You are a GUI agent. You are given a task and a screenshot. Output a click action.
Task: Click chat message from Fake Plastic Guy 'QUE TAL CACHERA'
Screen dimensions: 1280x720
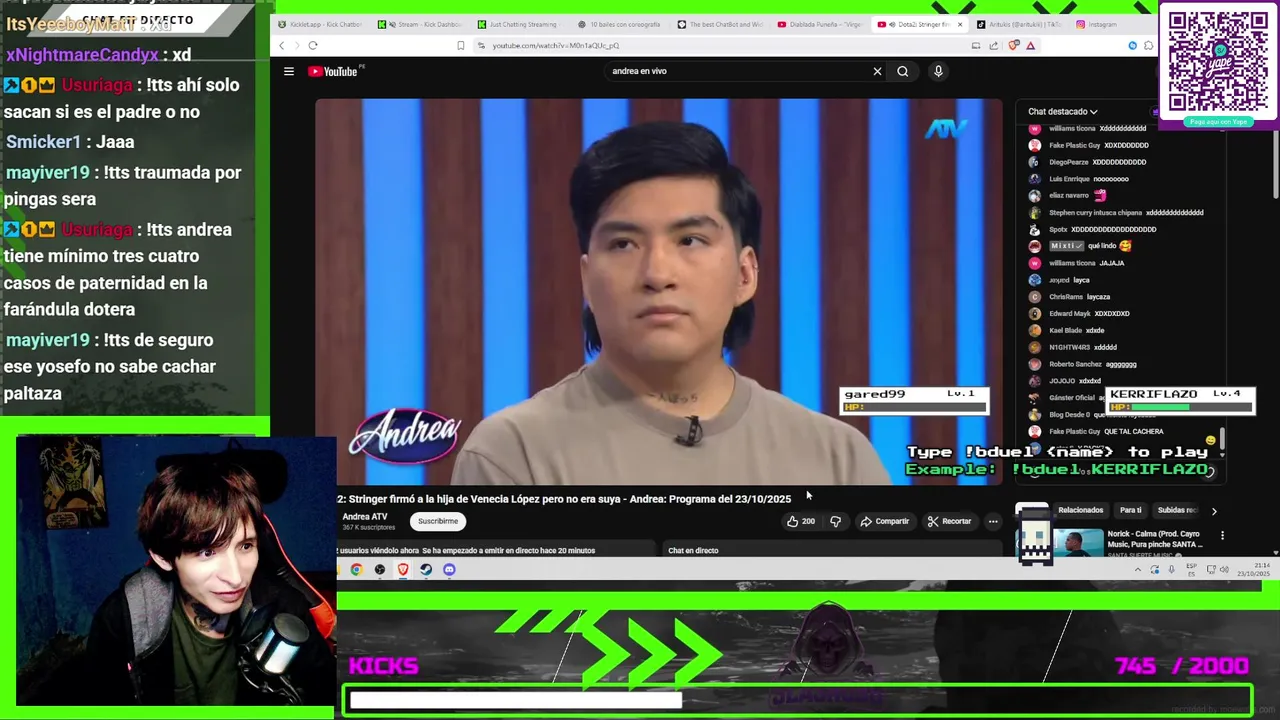[1105, 431]
